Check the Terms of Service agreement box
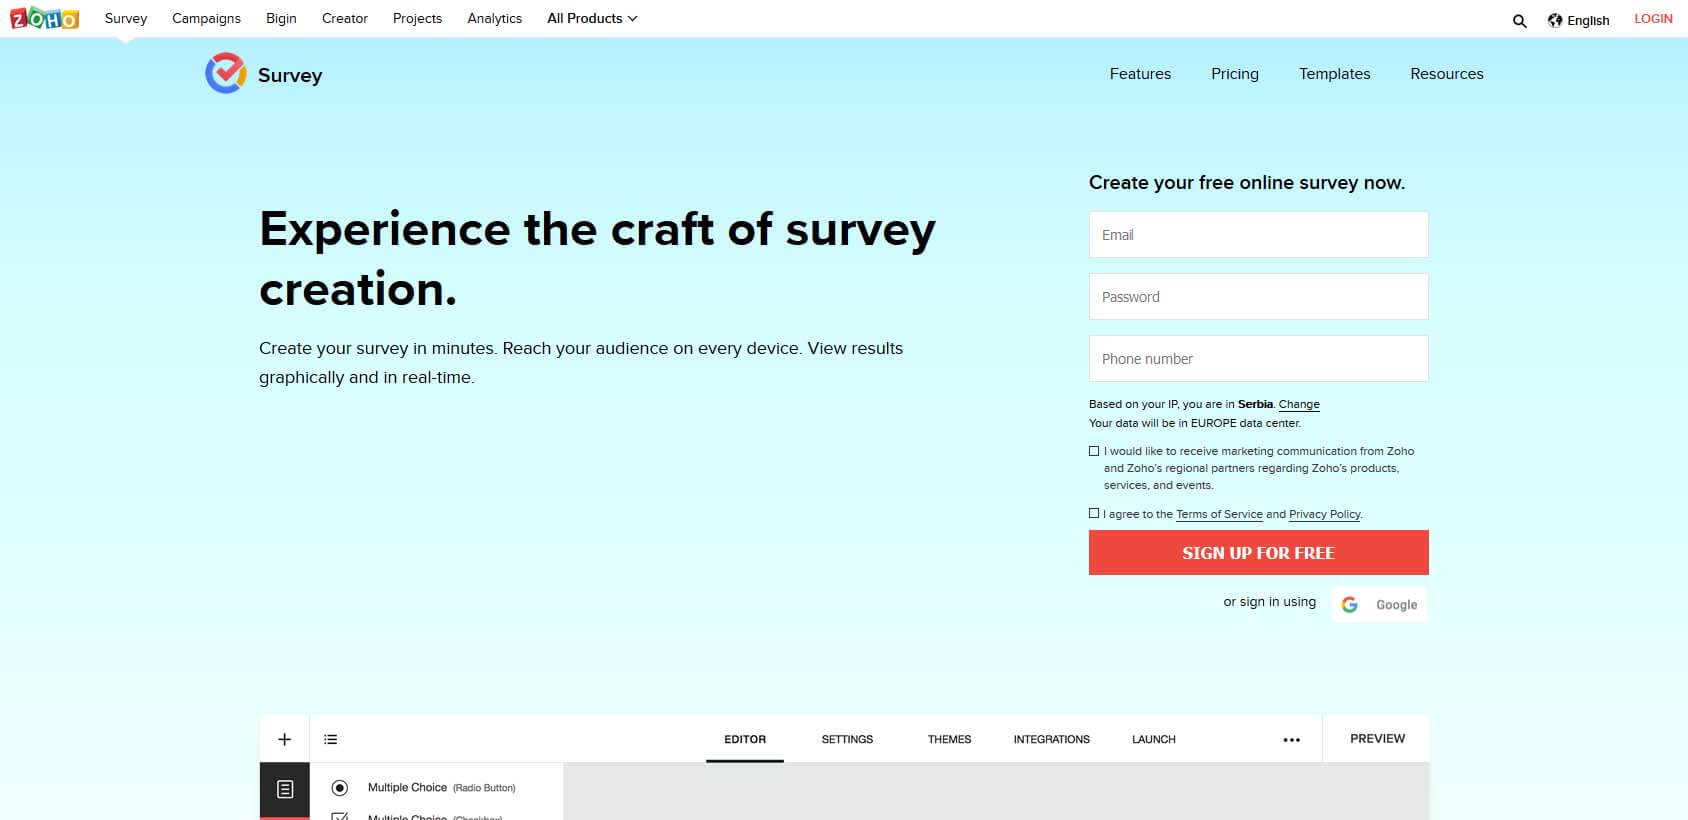Viewport: 1688px width, 820px height. point(1094,513)
